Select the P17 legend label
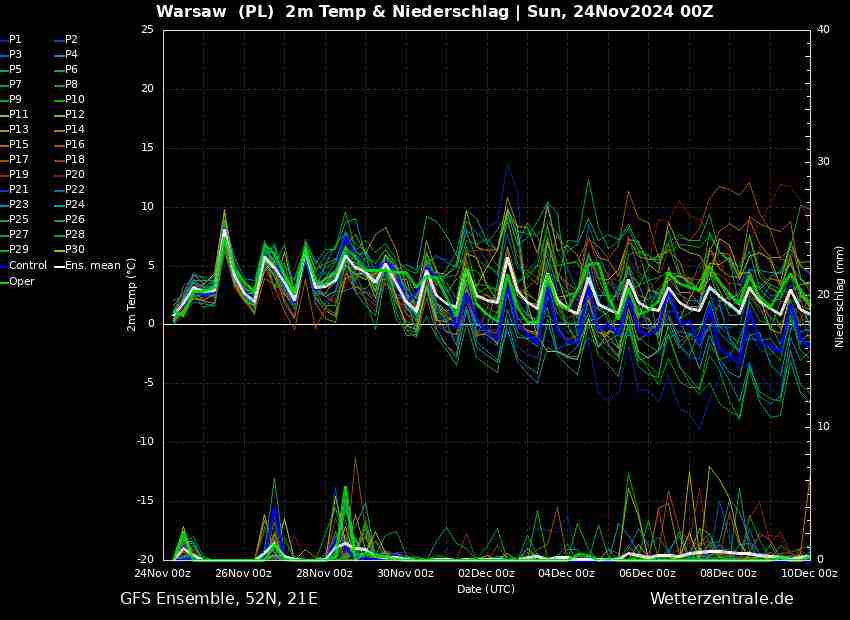 (15, 159)
